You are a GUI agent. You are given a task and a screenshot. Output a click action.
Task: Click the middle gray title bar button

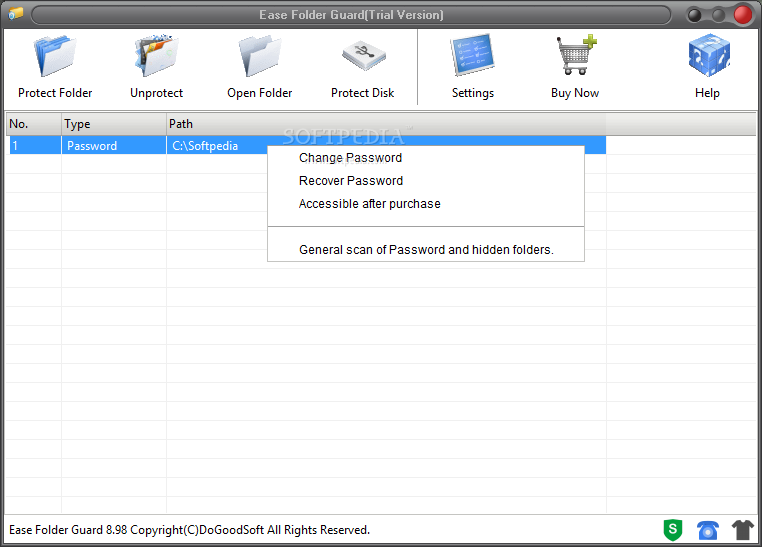[x=718, y=16]
